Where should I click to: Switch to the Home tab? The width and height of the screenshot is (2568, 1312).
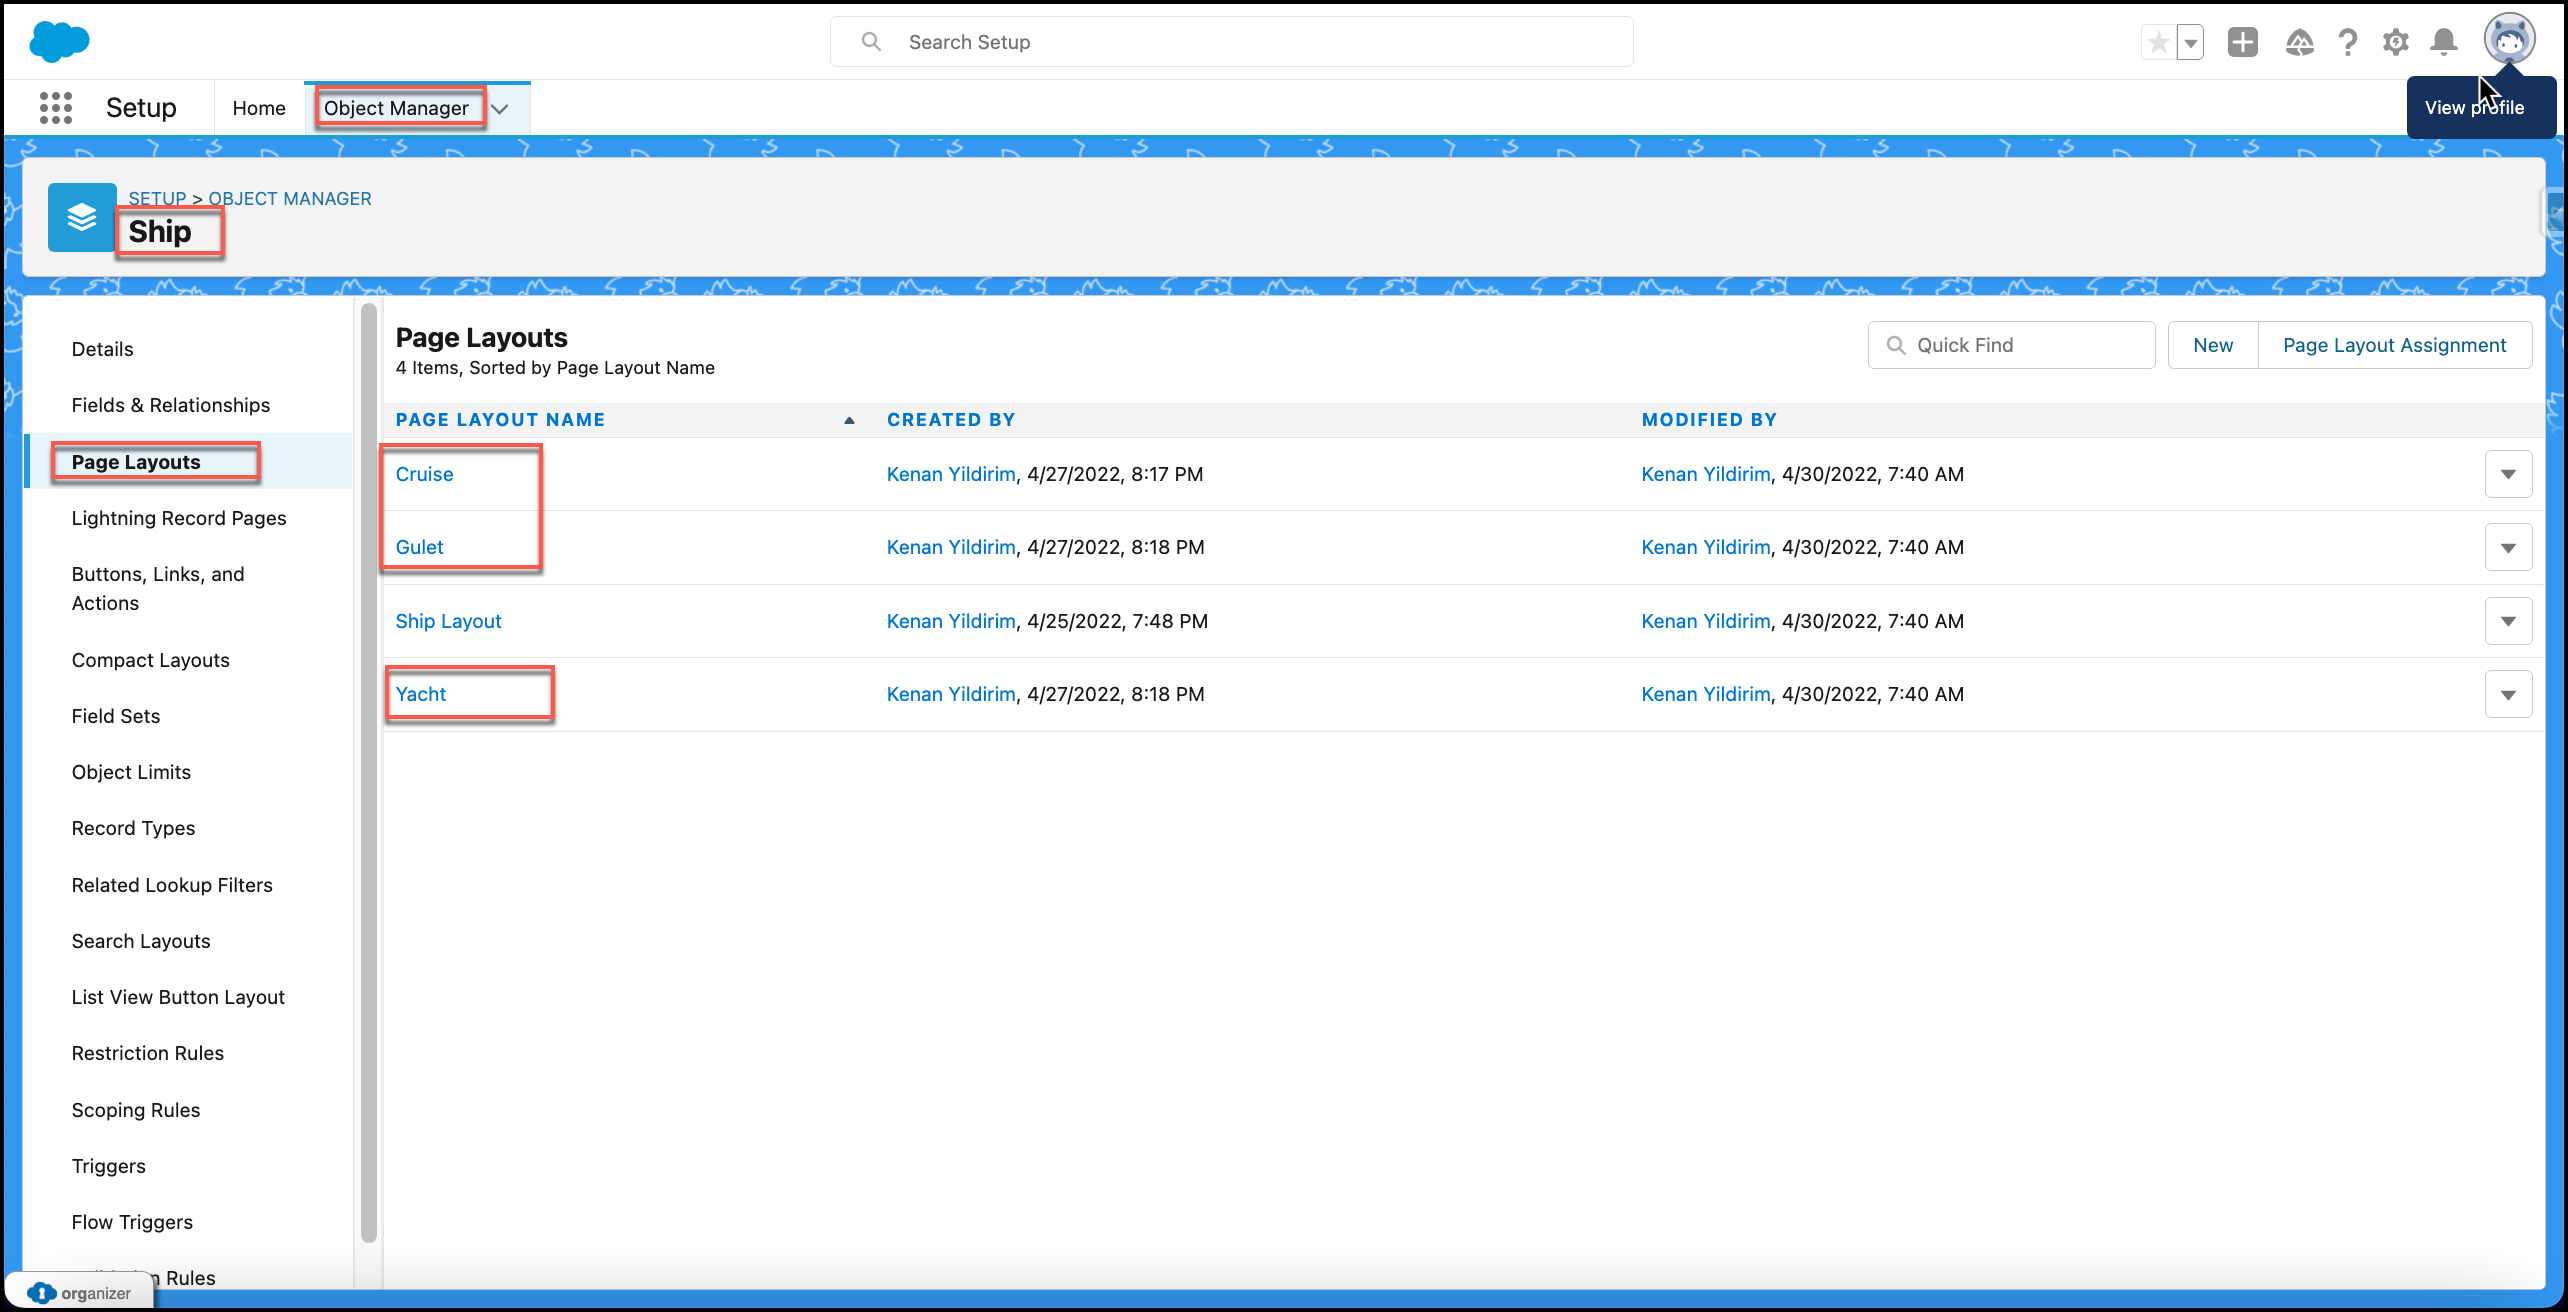(259, 108)
